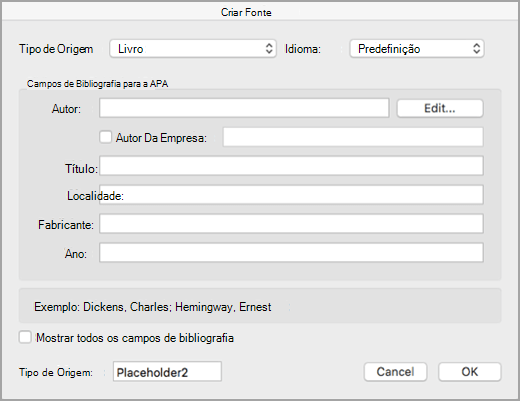
Task: Click the up-down arrows of the Predefinição selector
Action: click(477, 49)
